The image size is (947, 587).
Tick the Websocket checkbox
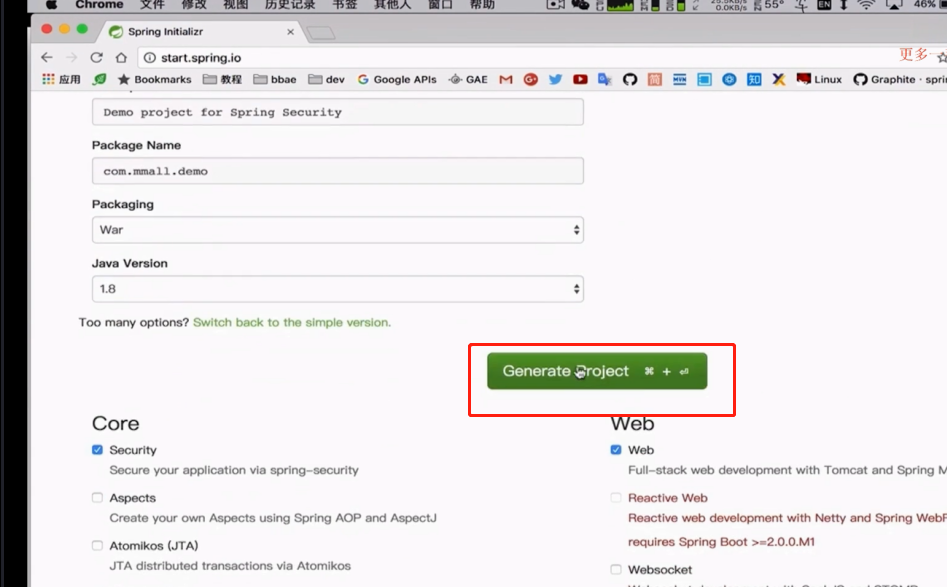coord(615,569)
